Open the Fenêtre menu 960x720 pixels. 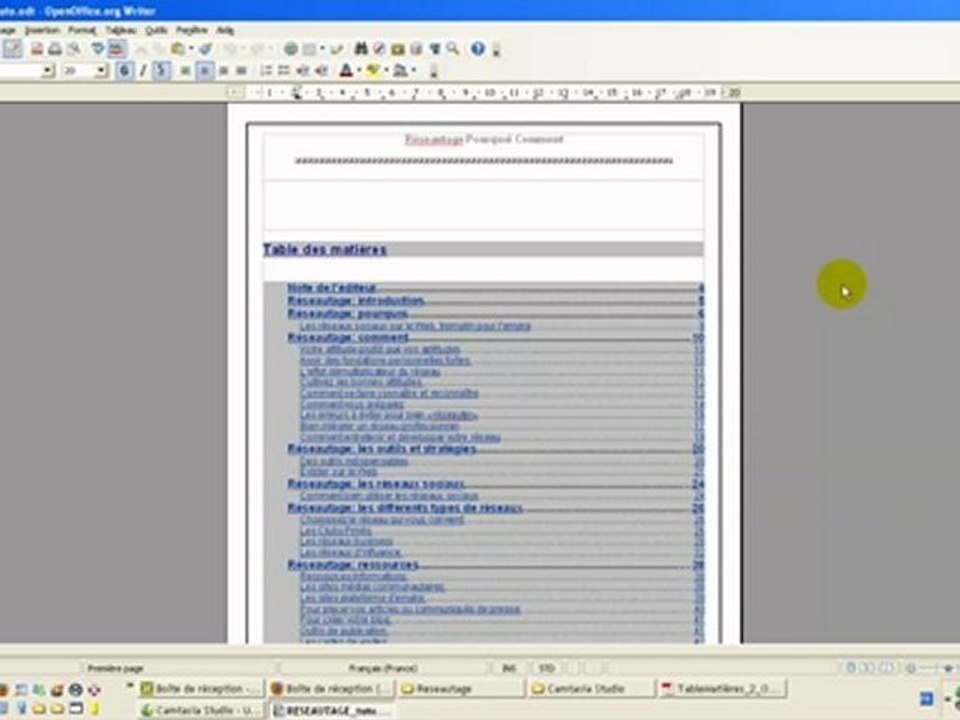[192, 30]
